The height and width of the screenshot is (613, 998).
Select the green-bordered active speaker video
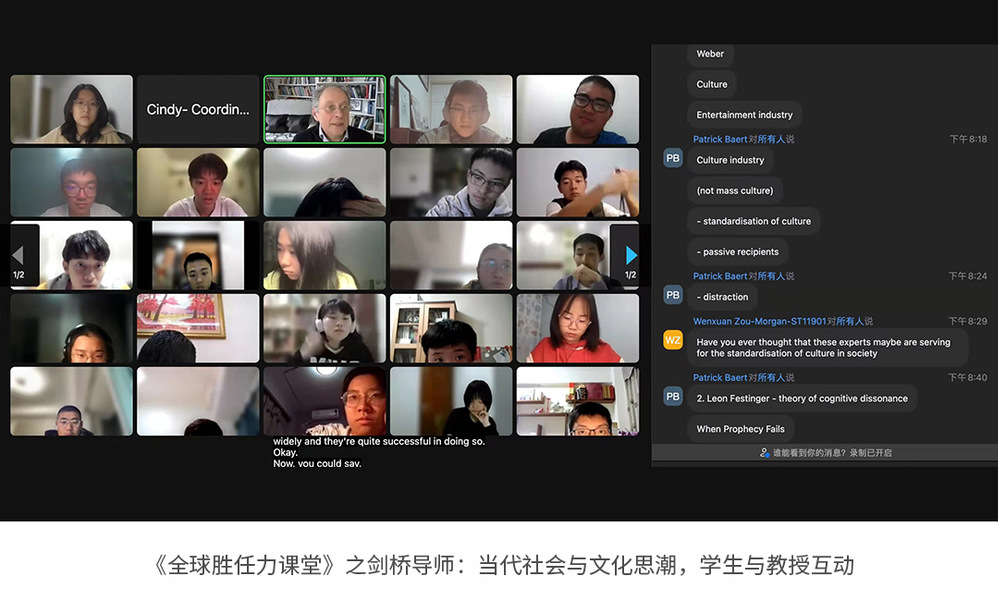pyautogui.click(x=324, y=109)
